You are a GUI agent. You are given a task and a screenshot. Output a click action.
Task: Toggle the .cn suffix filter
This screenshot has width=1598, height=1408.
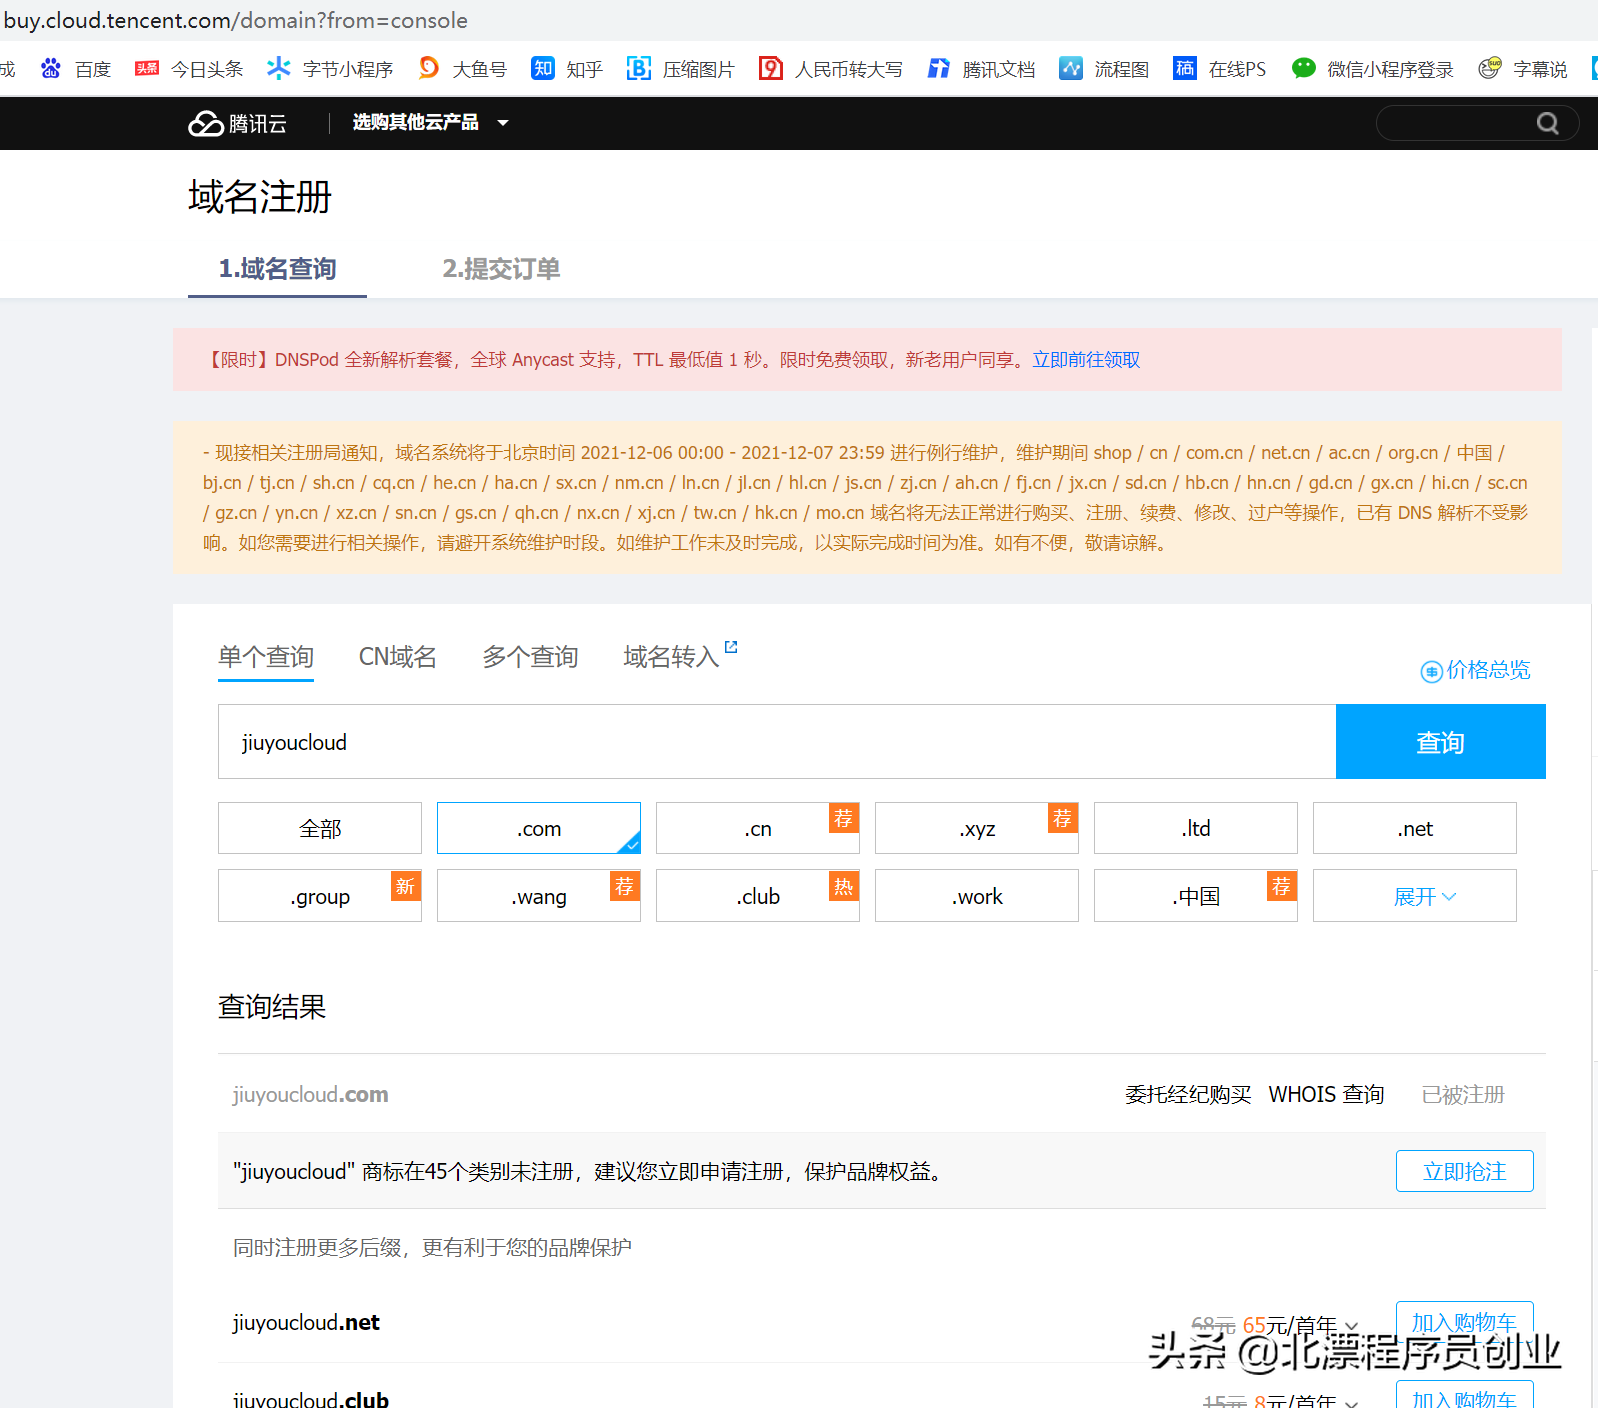758,828
